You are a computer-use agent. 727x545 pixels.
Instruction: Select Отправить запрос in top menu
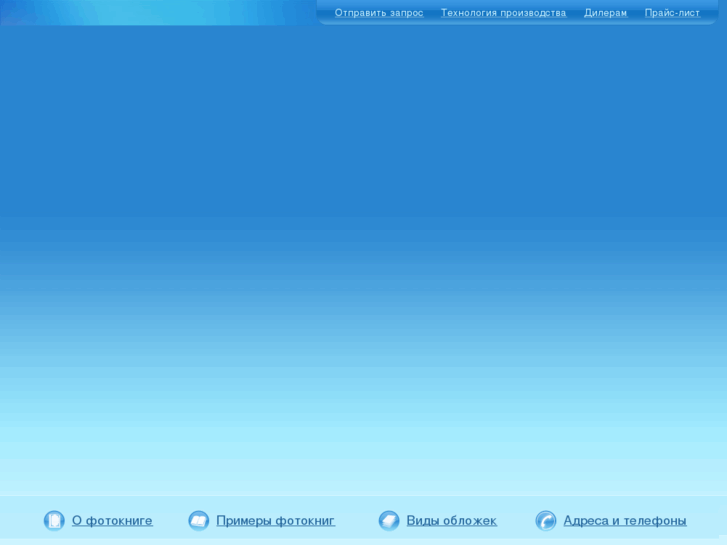(379, 13)
